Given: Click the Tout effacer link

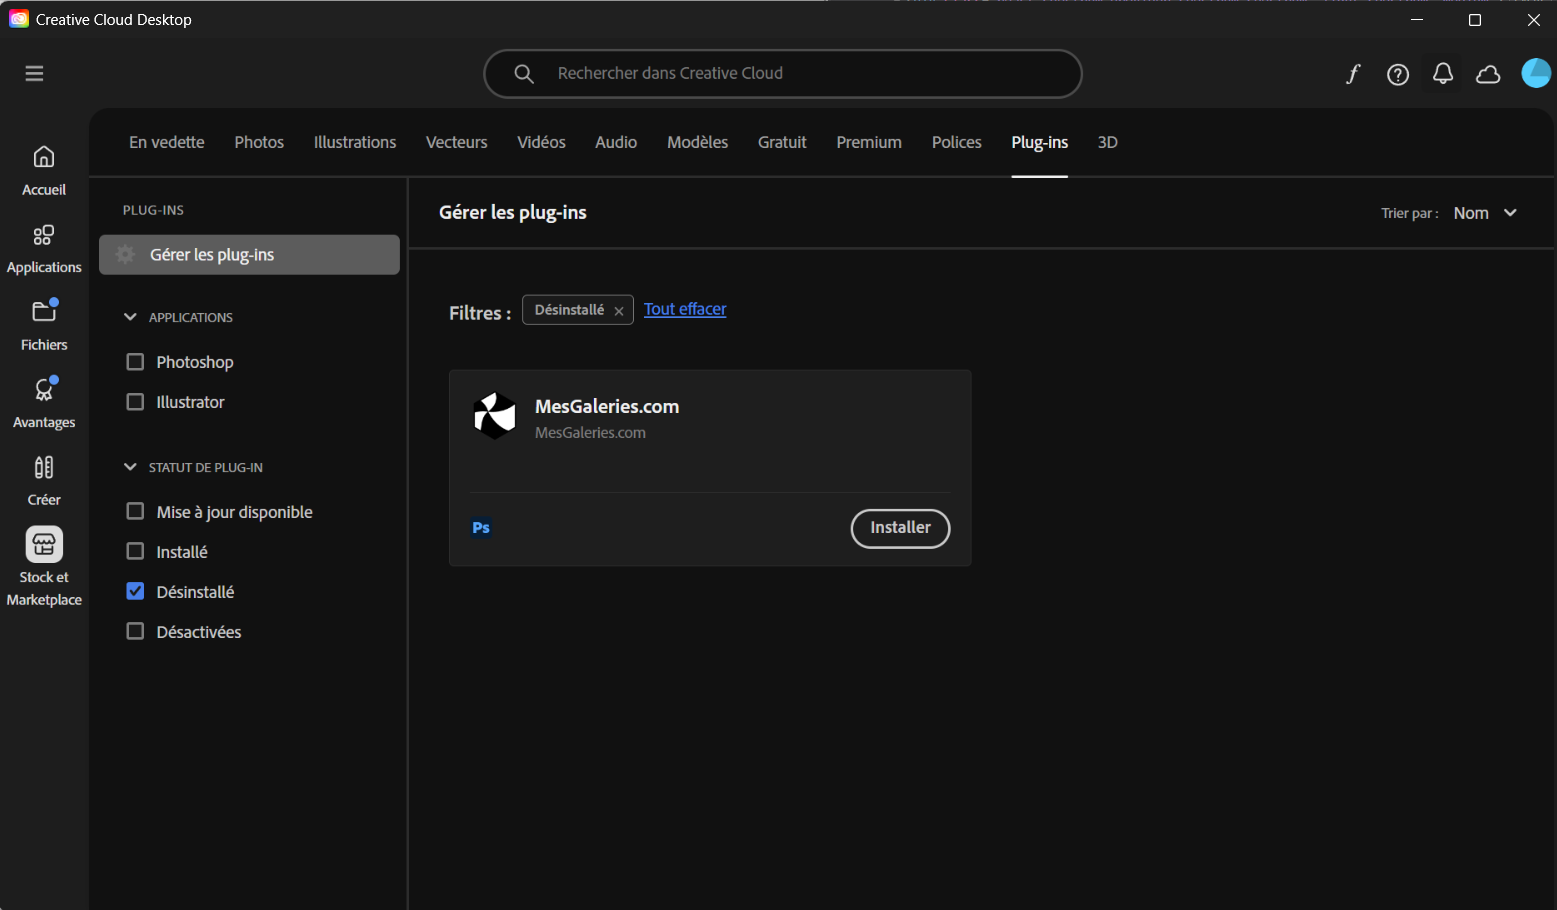Looking at the screenshot, I should click(685, 309).
